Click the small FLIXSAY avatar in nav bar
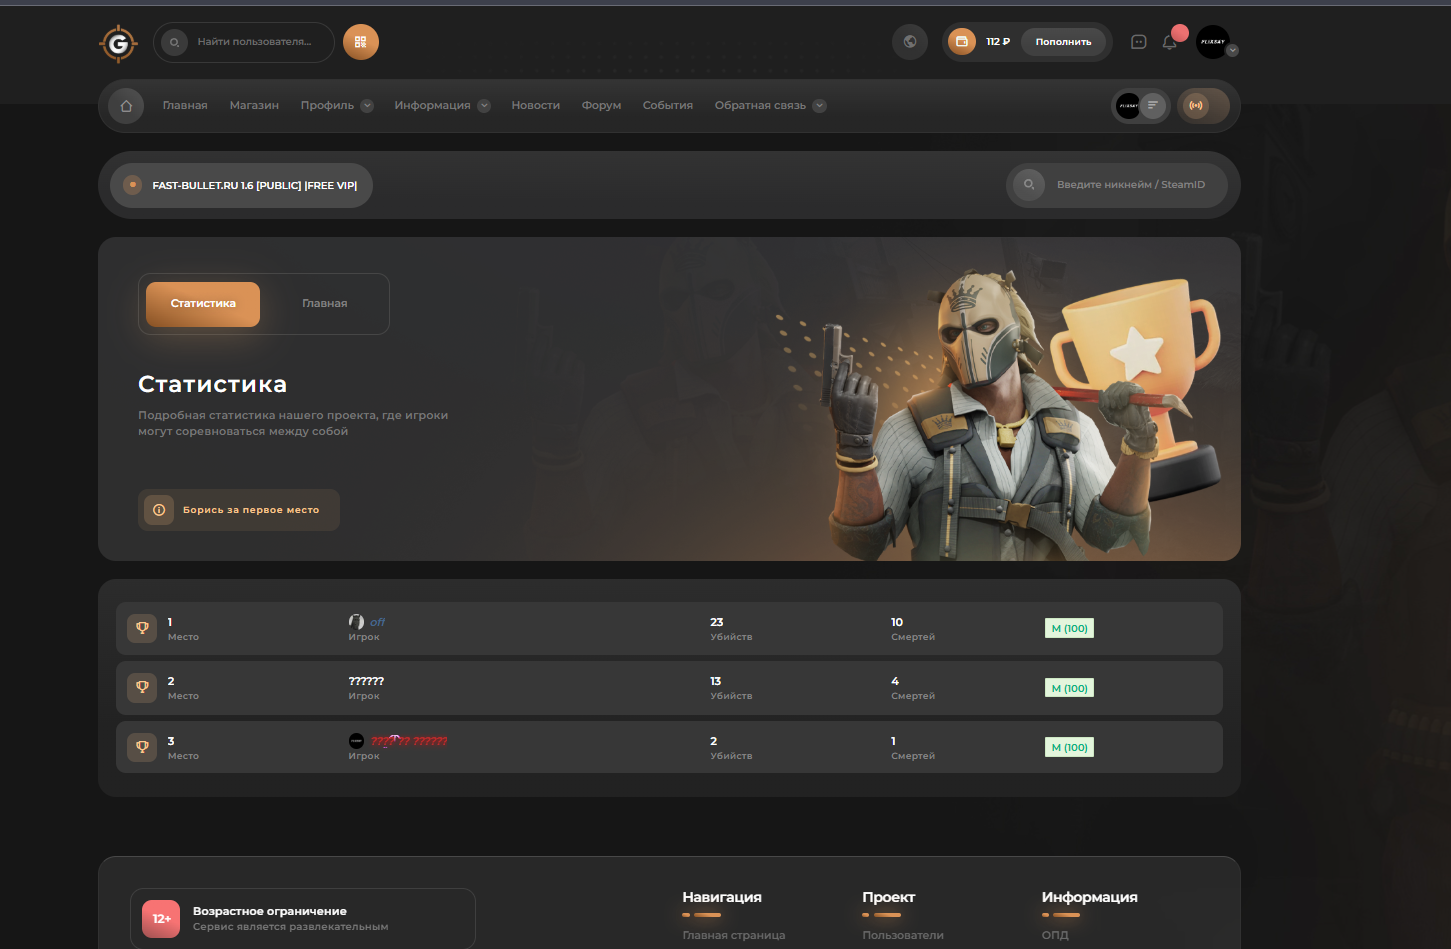1451x949 pixels. click(1128, 105)
